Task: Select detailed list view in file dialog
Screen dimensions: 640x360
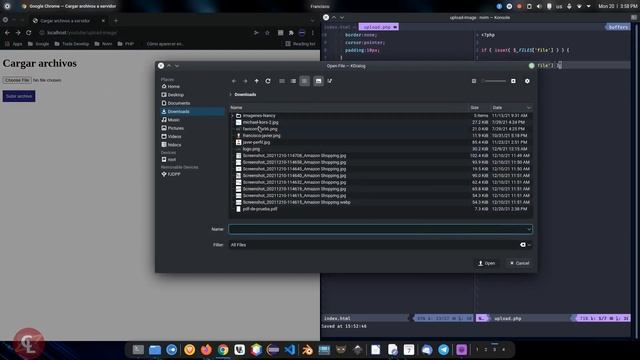Action: tap(304, 81)
